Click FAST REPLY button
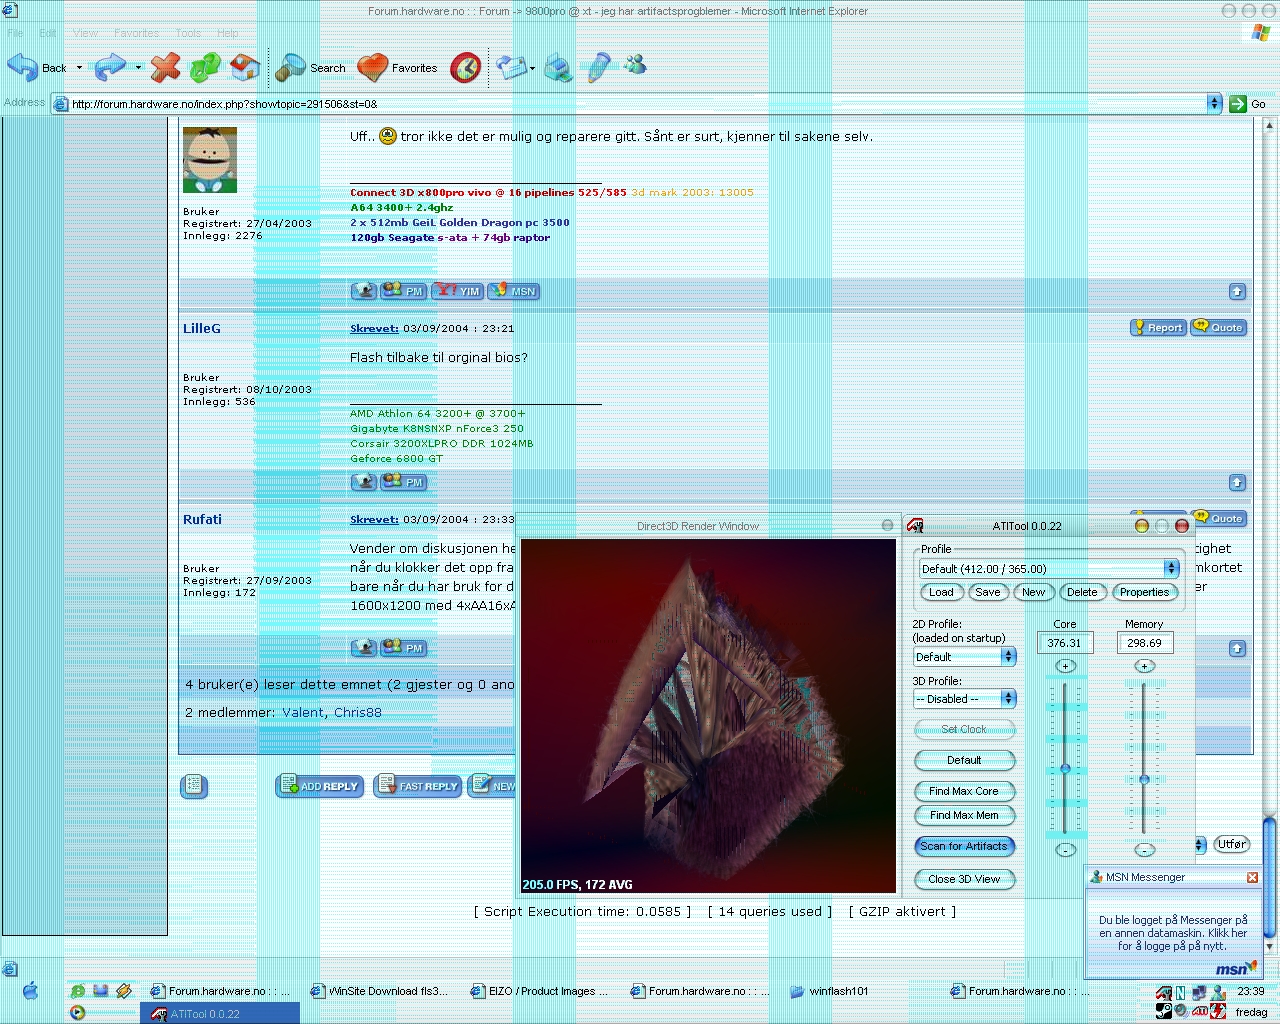 coord(418,786)
